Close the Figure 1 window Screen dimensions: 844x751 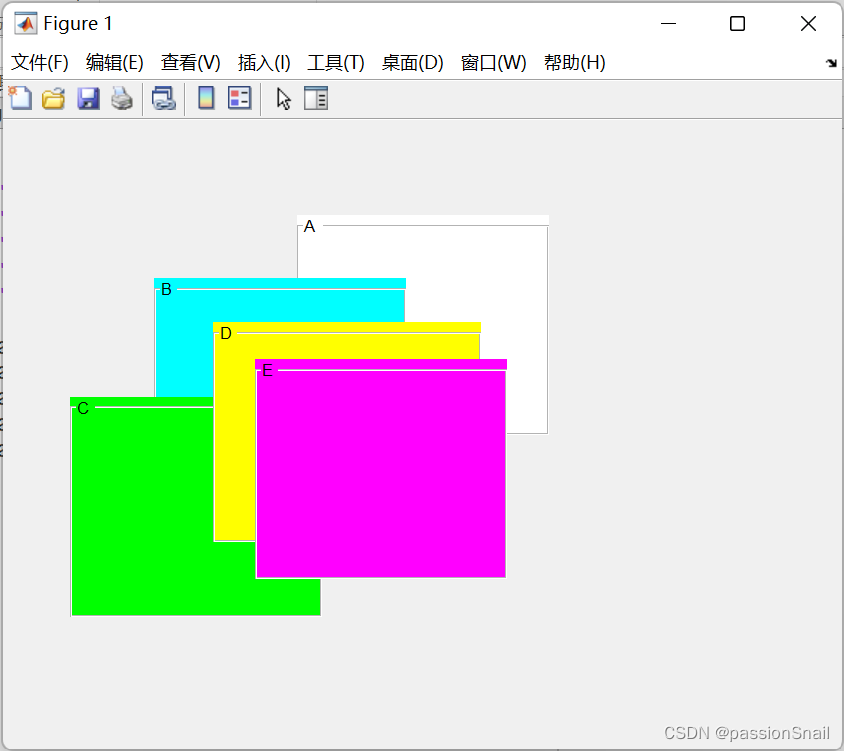coord(808,24)
